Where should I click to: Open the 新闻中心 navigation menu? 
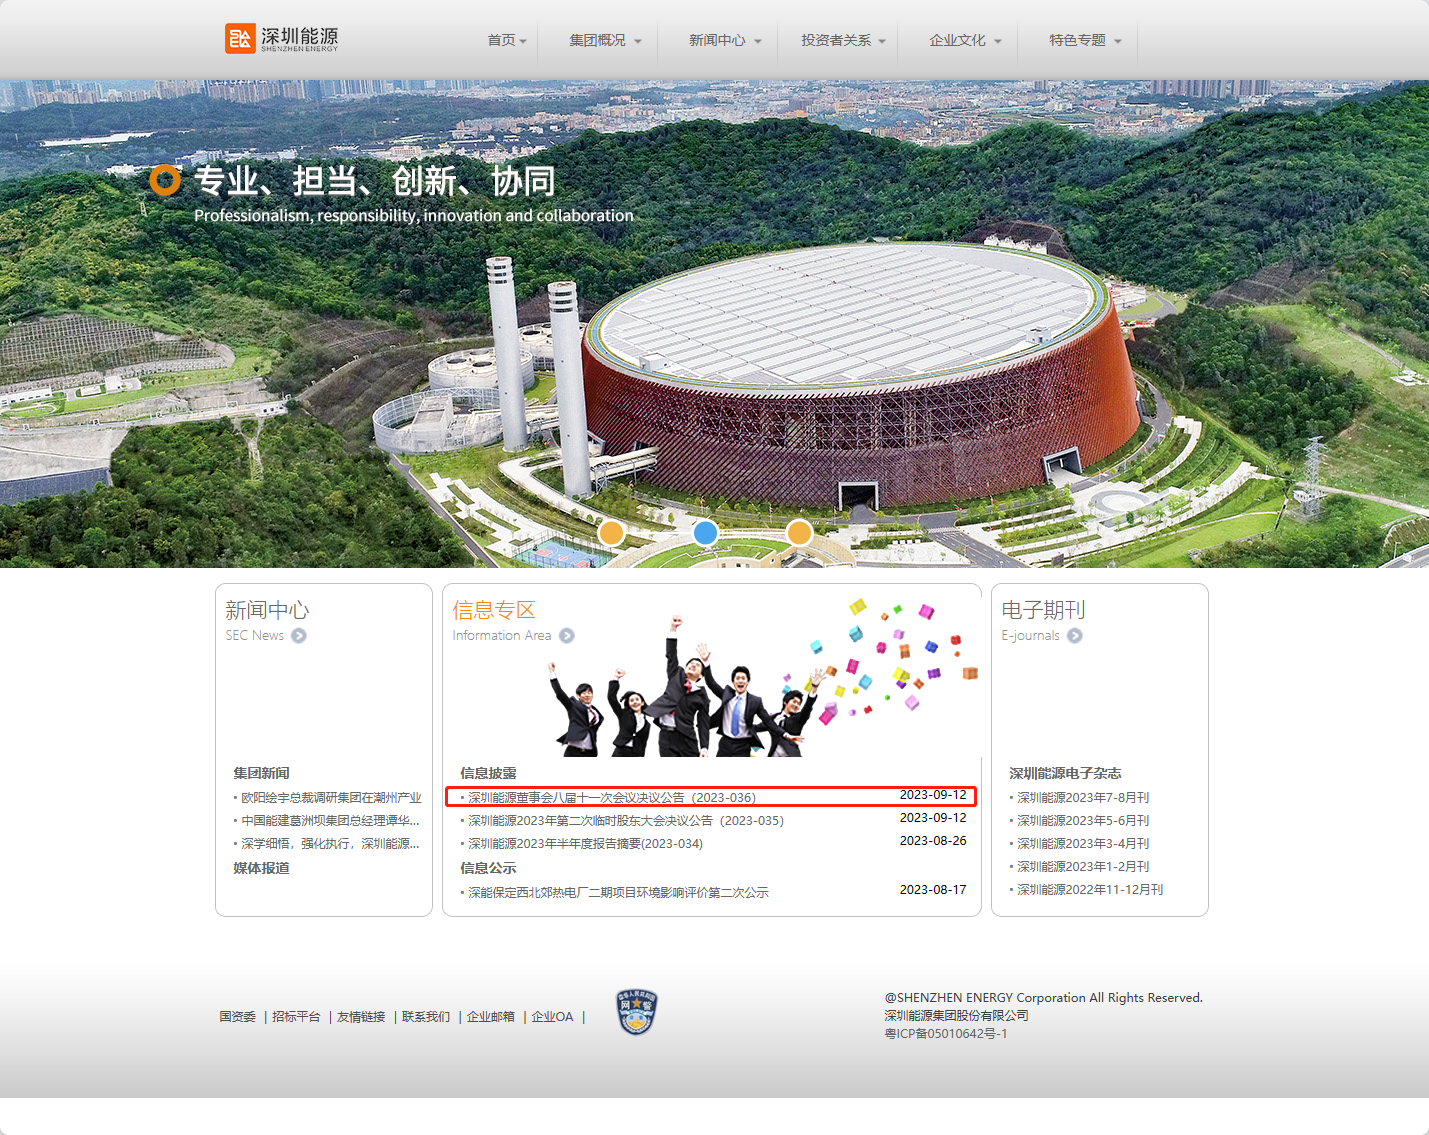(x=717, y=41)
